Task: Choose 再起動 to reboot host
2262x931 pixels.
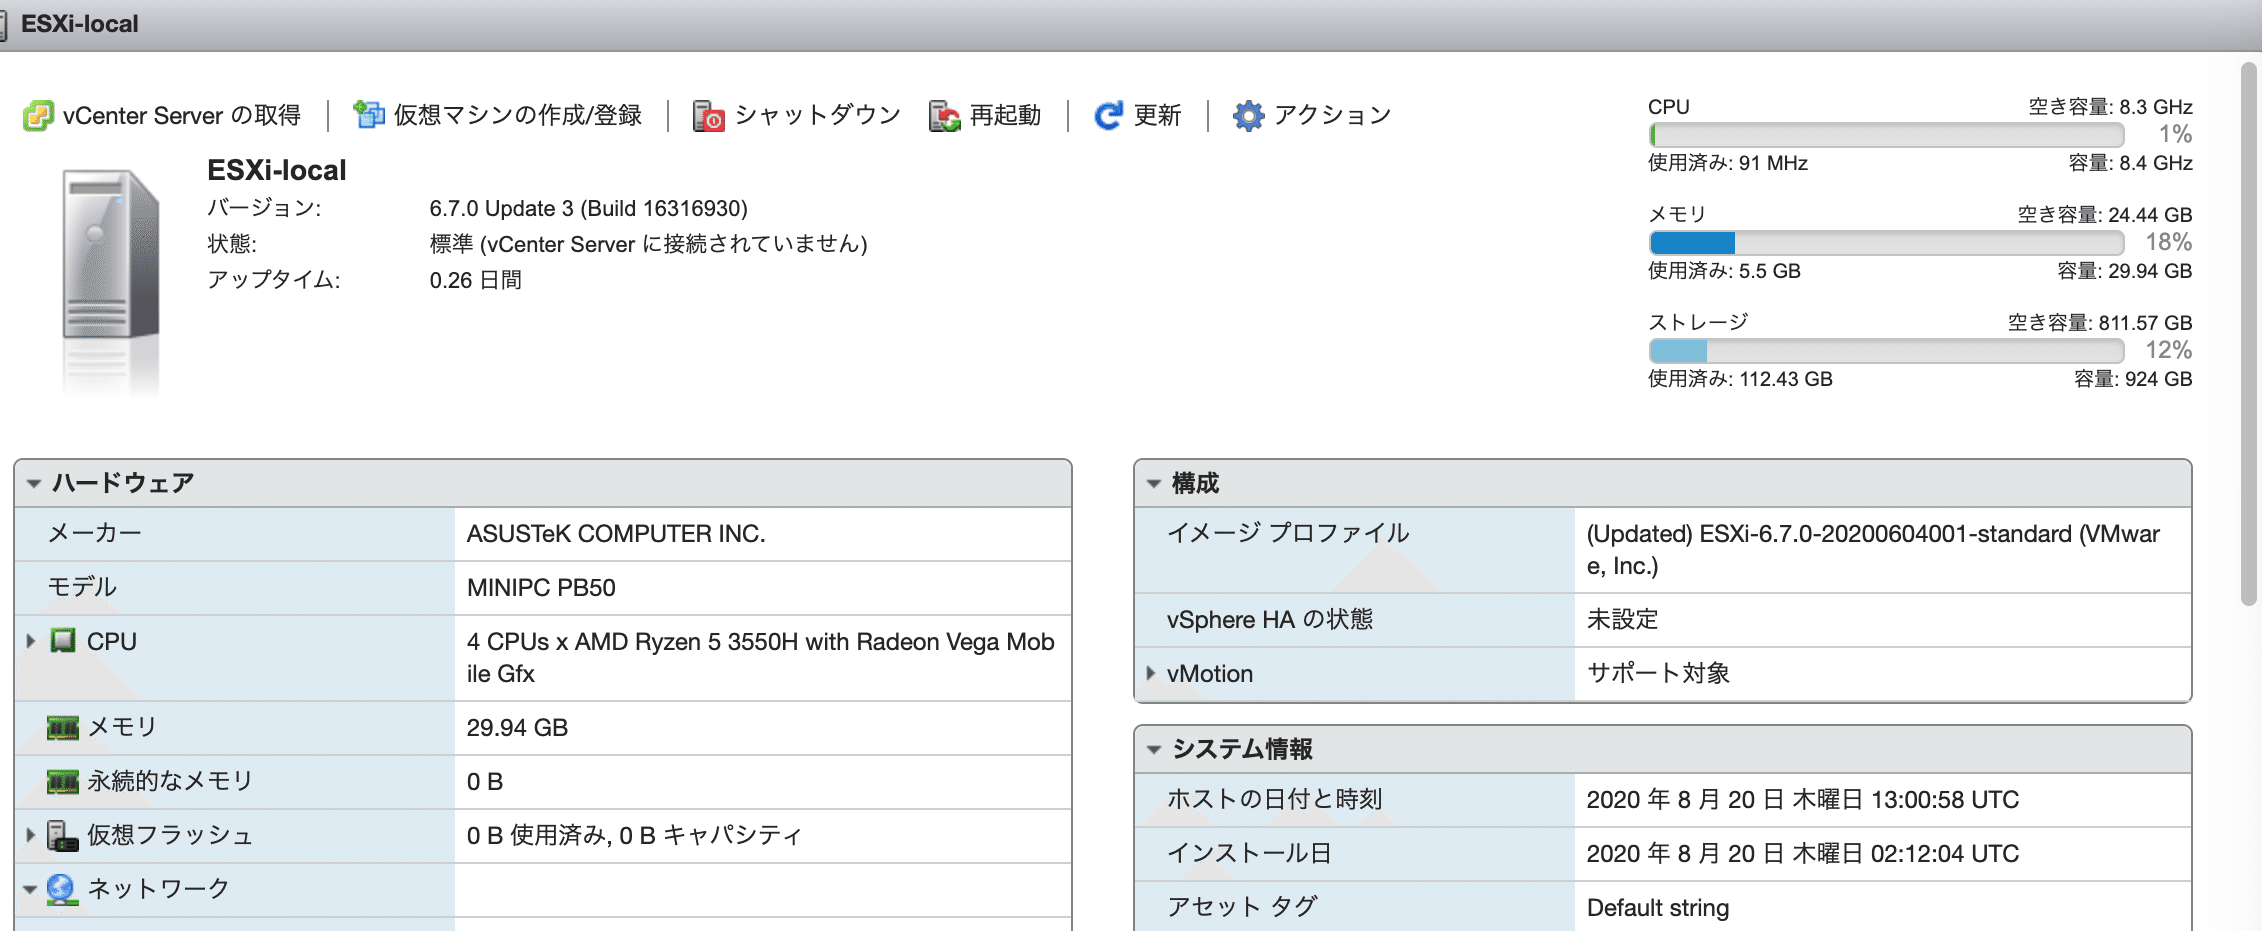Action: [1005, 116]
